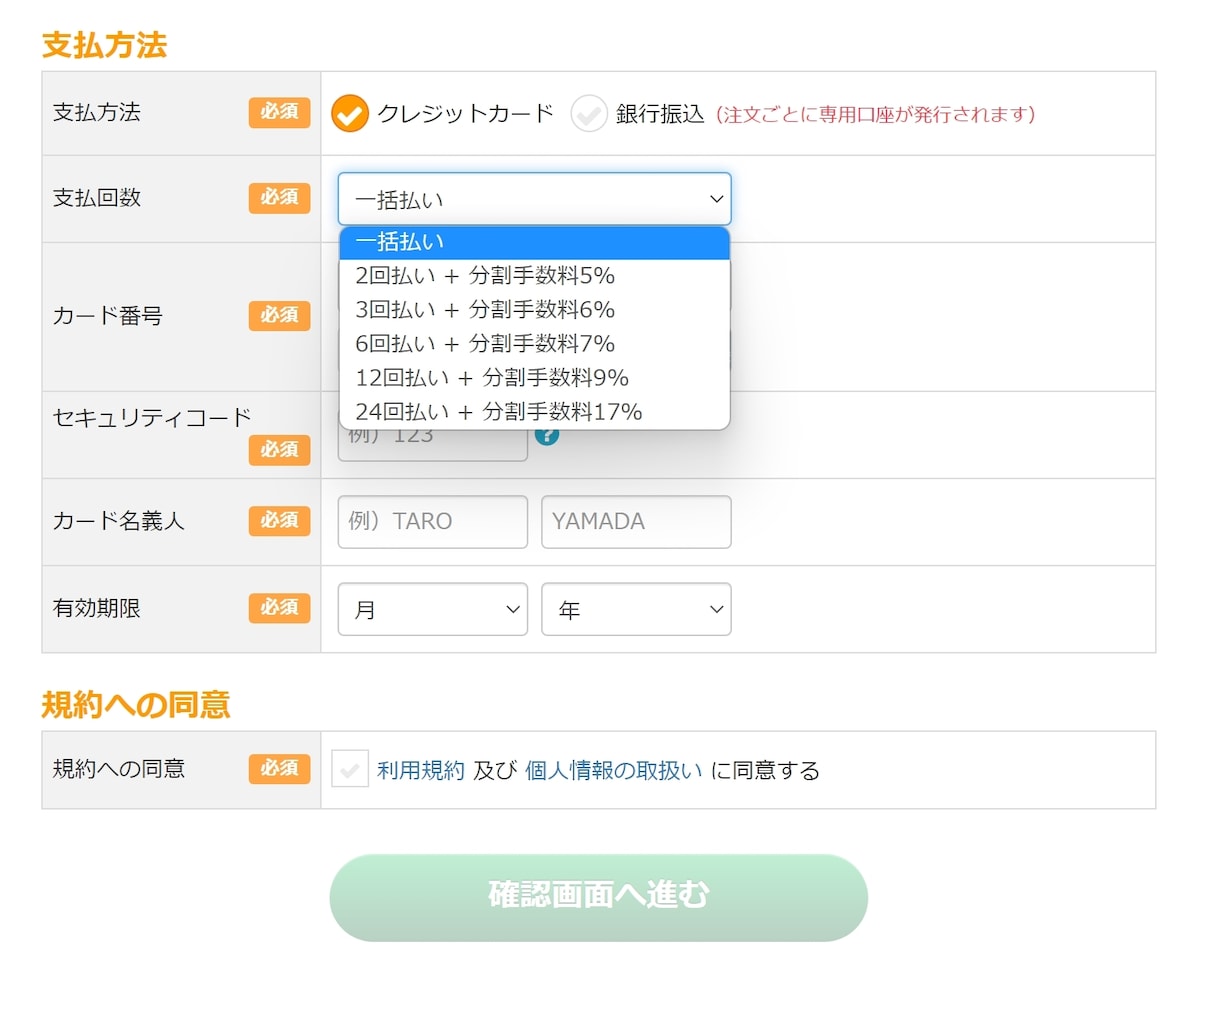Click the red bank transfer note text
1220x1010 pixels.
876,115
